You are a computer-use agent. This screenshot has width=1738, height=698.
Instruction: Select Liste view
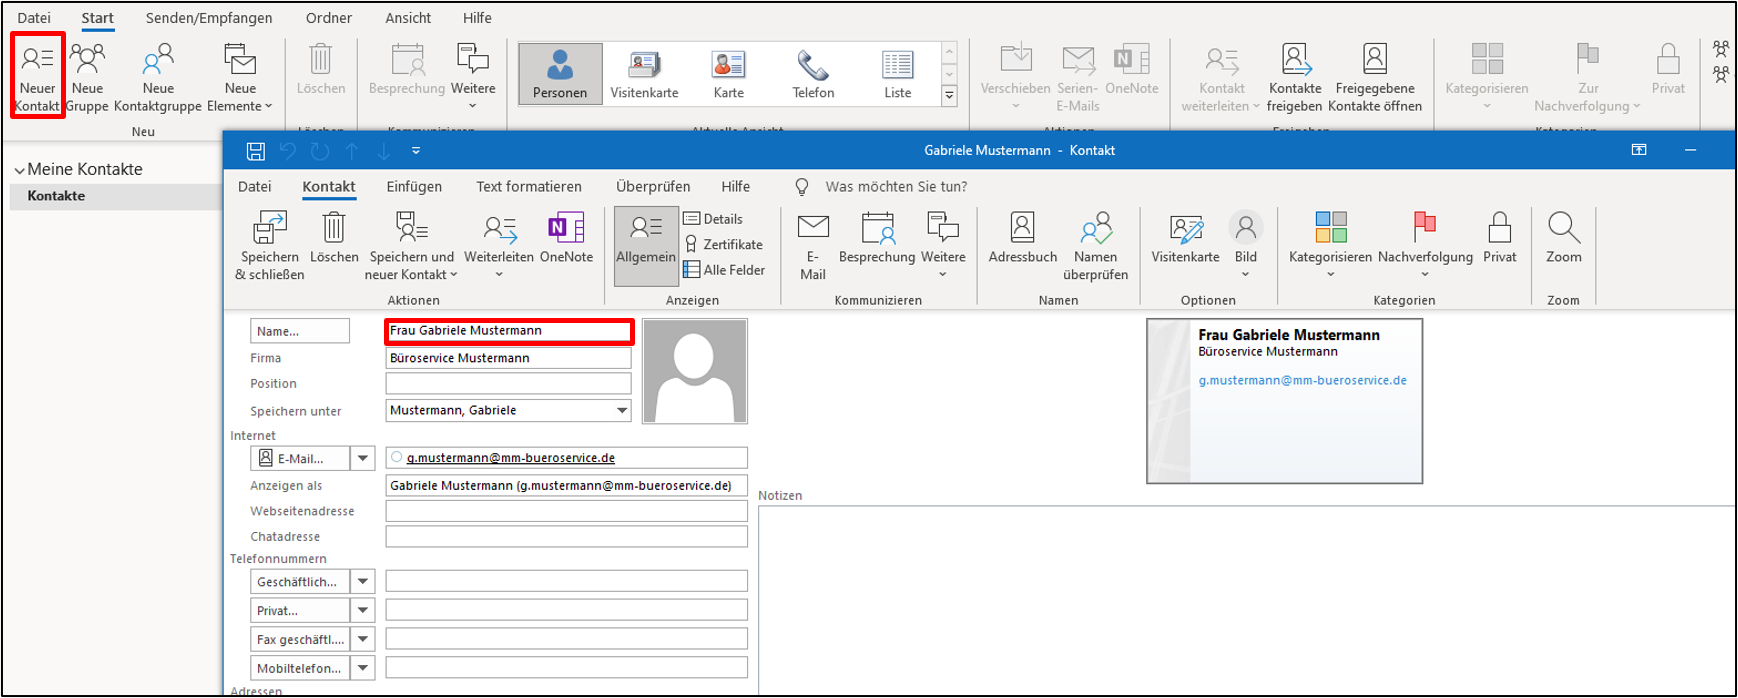coord(898,73)
